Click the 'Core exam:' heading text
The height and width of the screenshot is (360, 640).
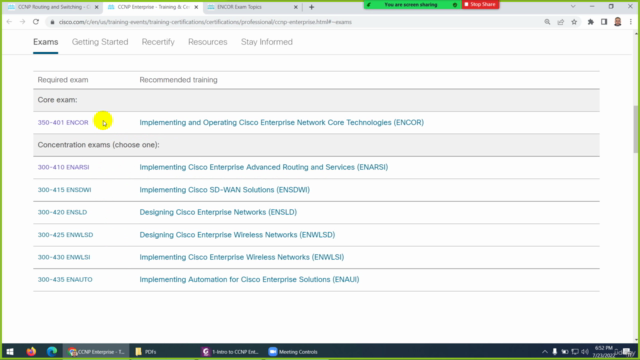pyautogui.click(x=57, y=100)
